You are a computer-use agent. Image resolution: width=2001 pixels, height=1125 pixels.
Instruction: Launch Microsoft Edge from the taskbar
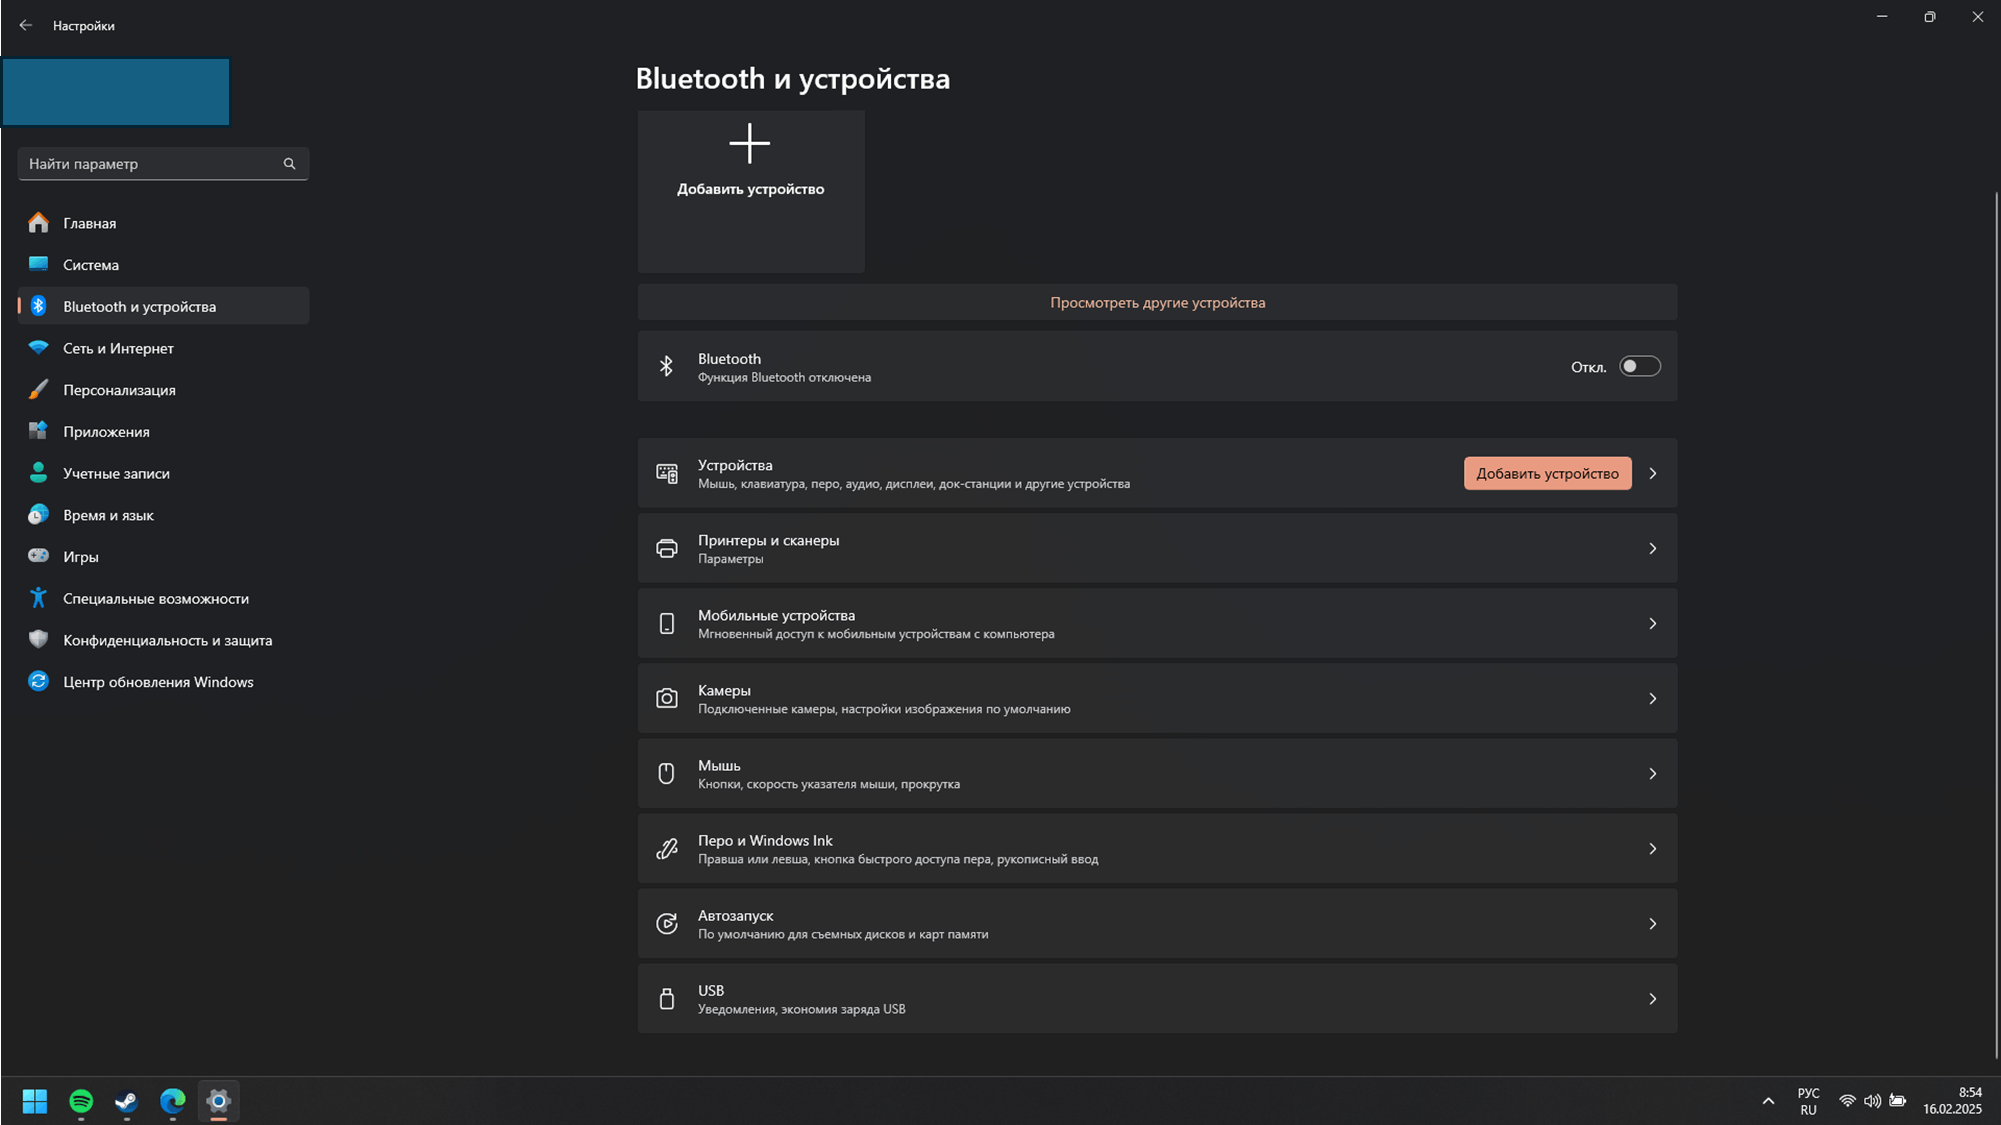tap(173, 1101)
